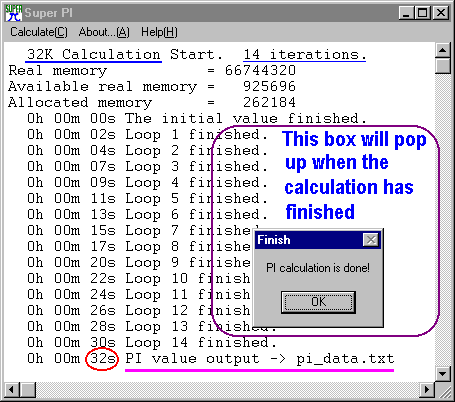The image size is (455, 402).
Task: Click the '32s' time value
Action: (103, 359)
